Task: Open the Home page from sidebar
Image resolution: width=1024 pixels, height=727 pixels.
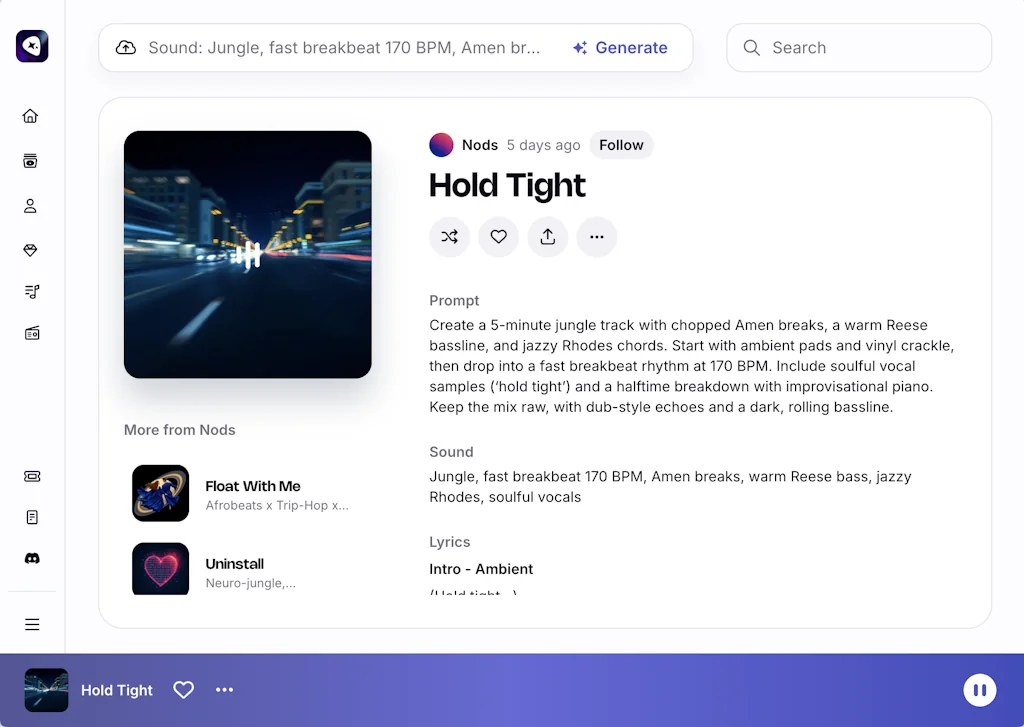Action: click(x=31, y=116)
